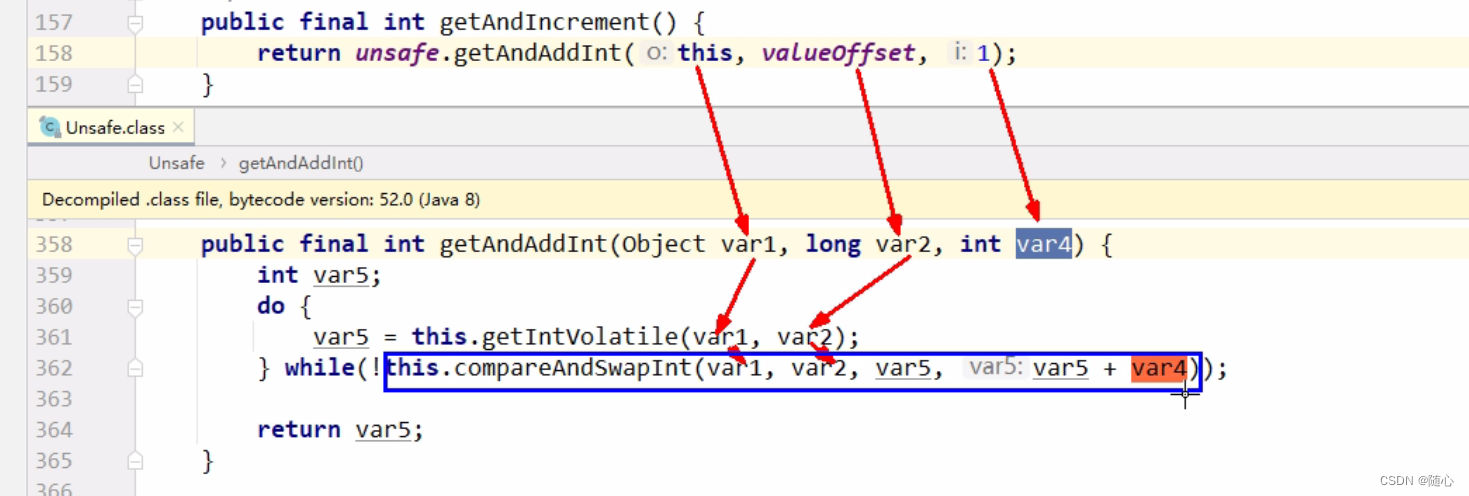Click orange-highlighted var4 on line 362
Image resolution: width=1469 pixels, height=496 pixels.
pyautogui.click(x=1159, y=369)
